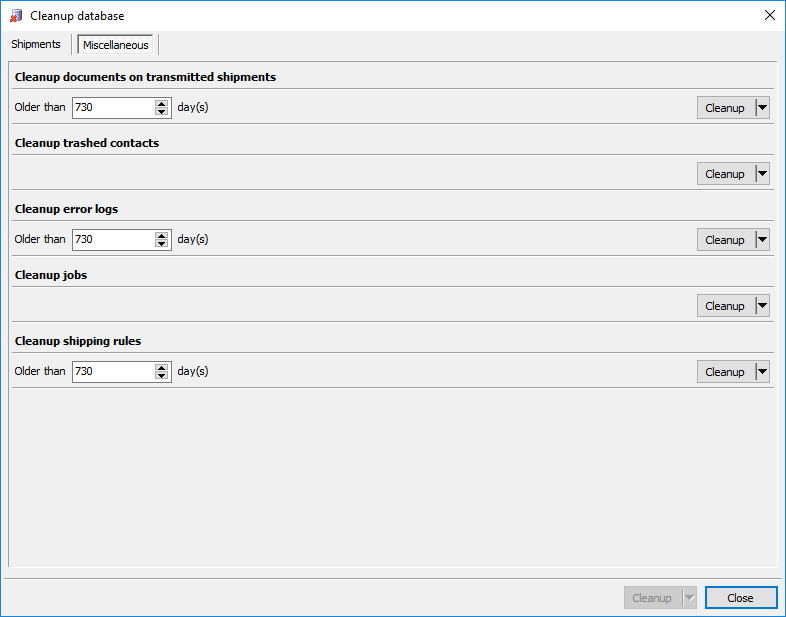The height and width of the screenshot is (617, 786).
Task: Expand the jobs Cleanup dropdown arrow
Action: [x=762, y=306]
